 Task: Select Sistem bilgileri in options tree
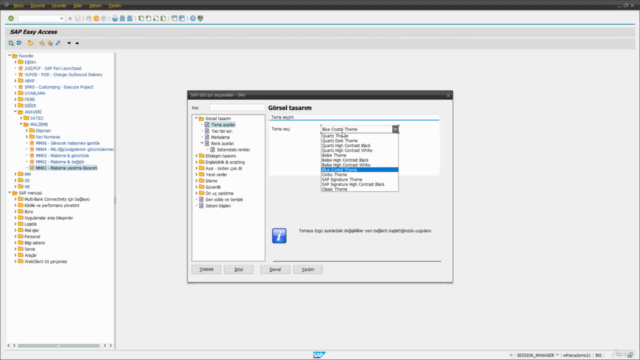point(218,206)
